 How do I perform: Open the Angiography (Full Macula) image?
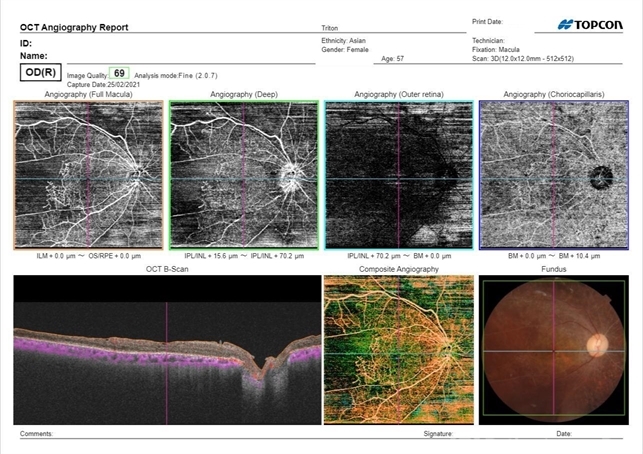pyautogui.click(x=88, y=176)
